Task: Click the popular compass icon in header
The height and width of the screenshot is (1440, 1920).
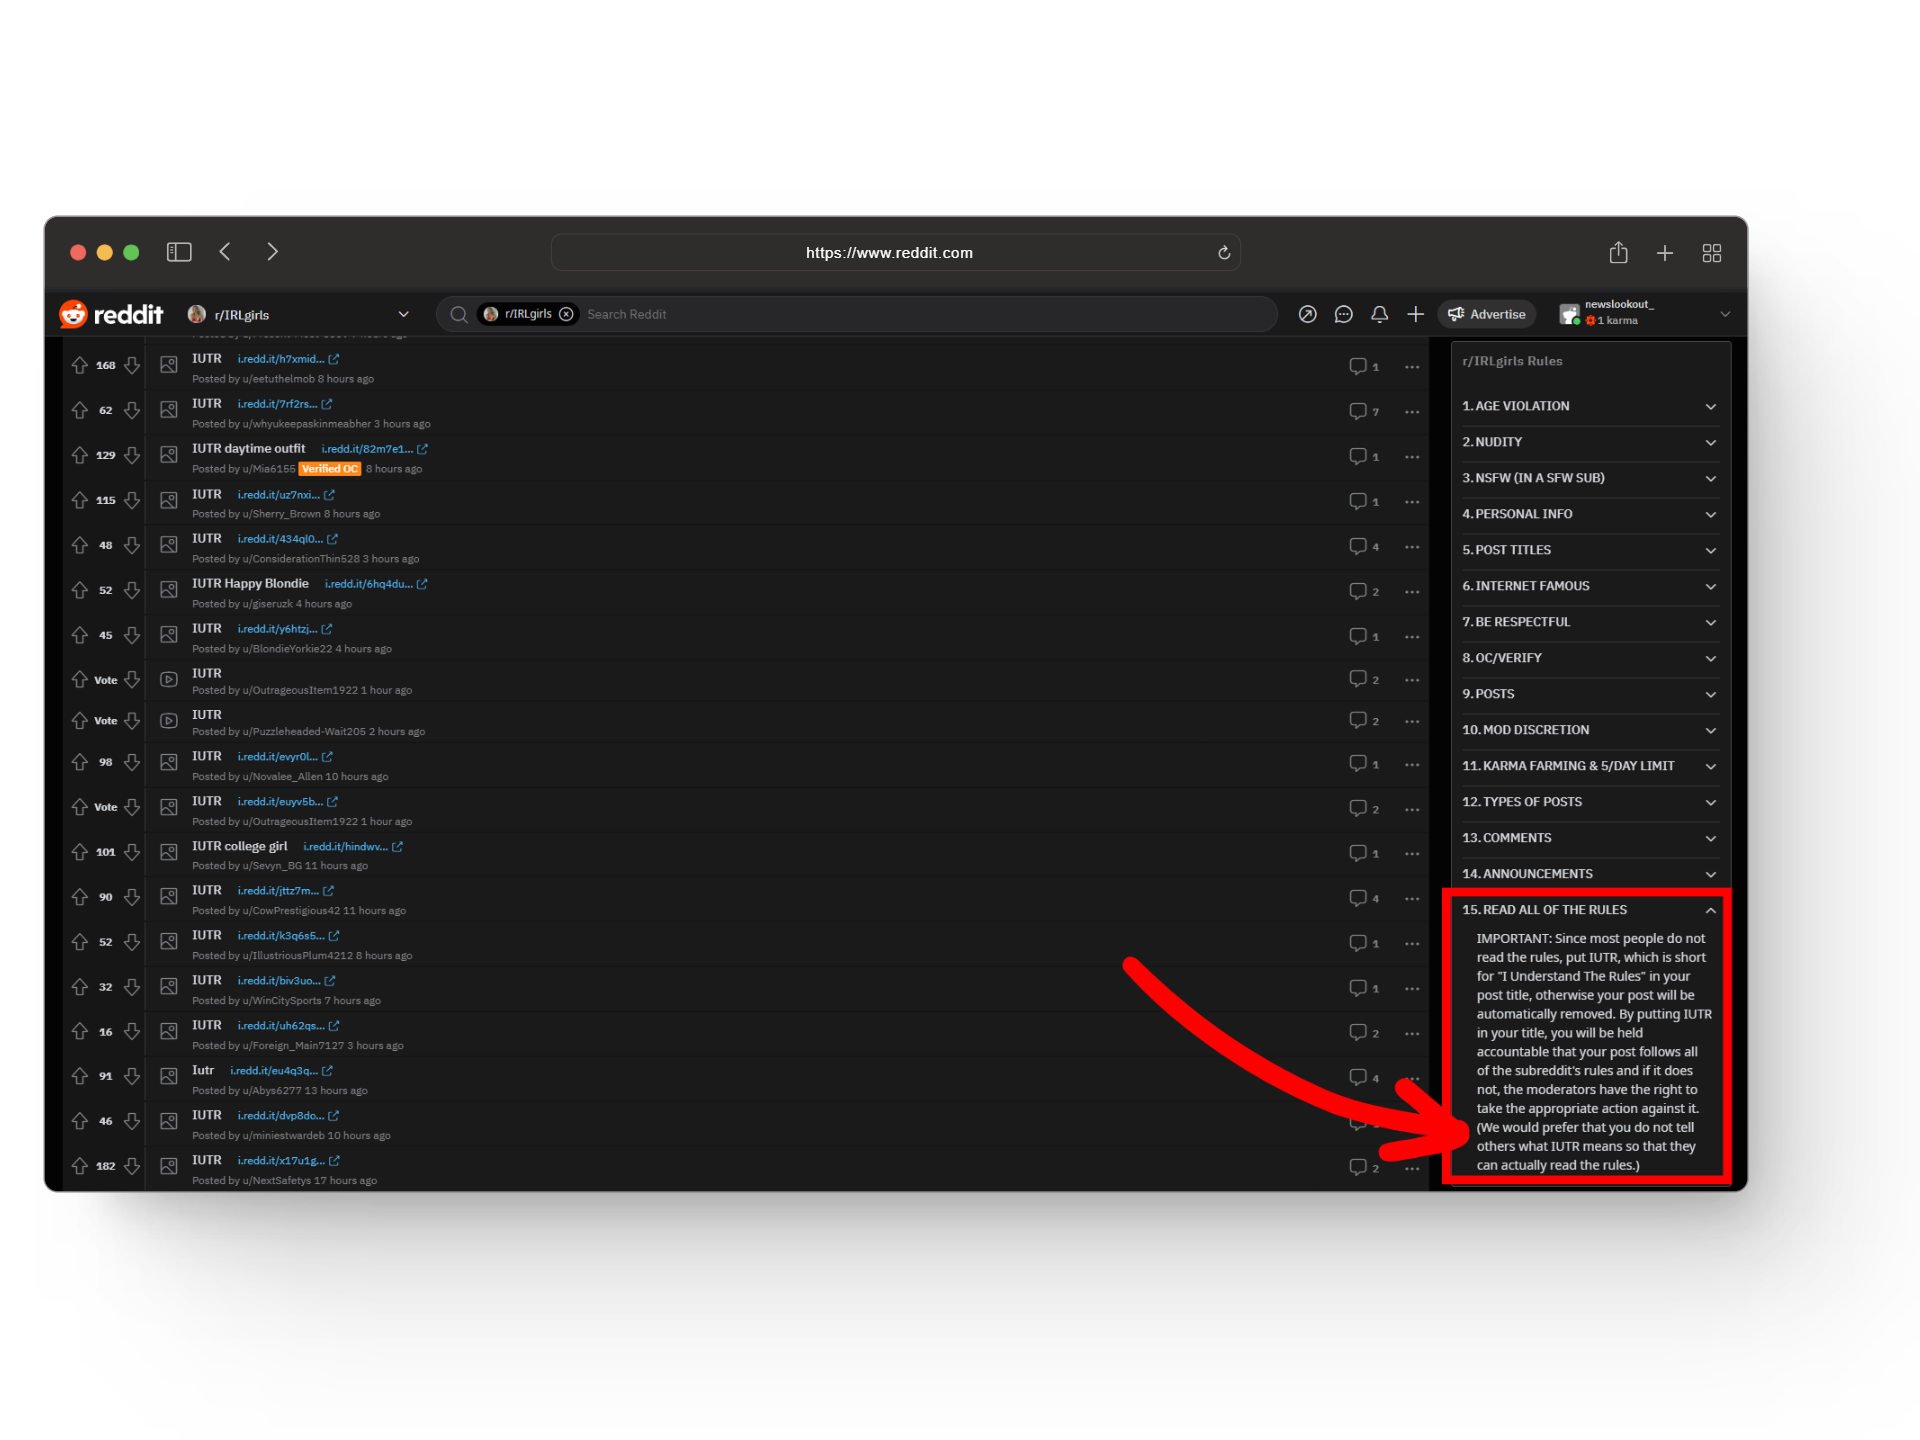Action: 1307,314
